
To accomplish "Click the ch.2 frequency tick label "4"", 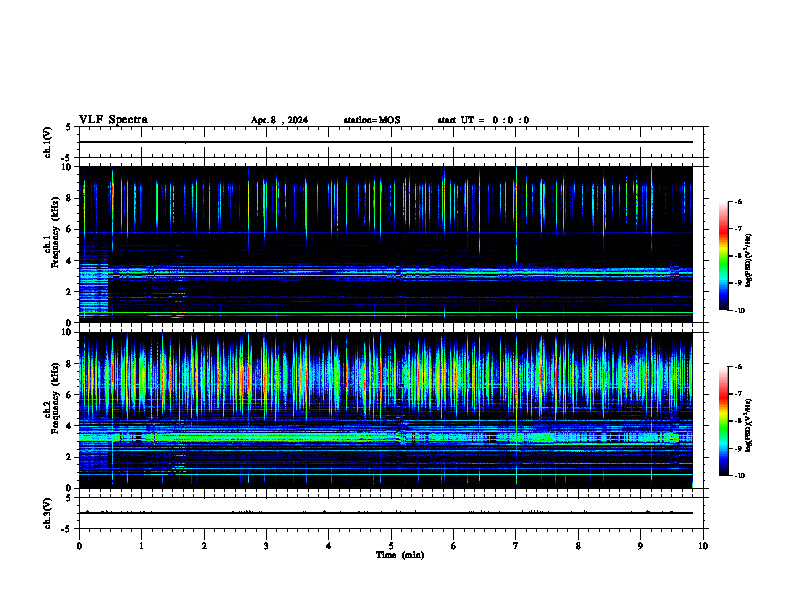I will click(x=69, y=426).
